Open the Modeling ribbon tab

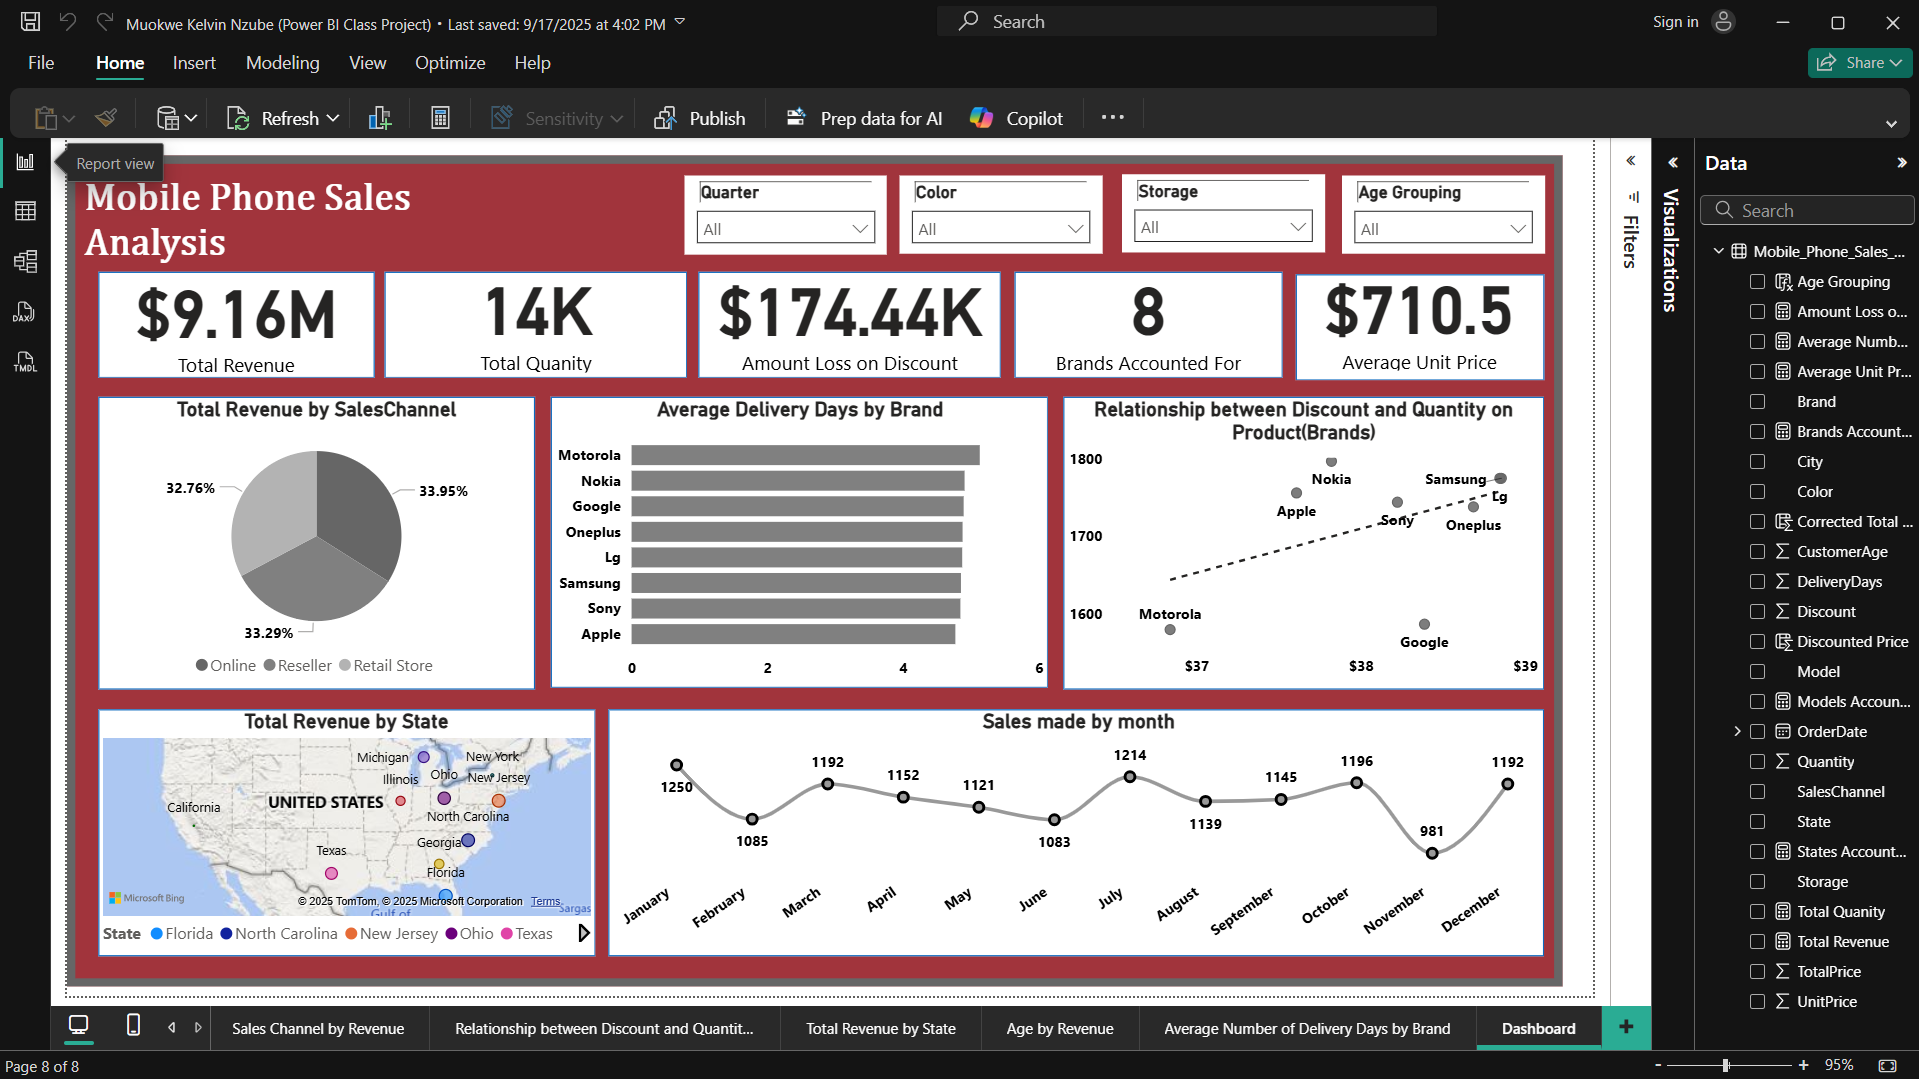(x=282, y=63)
